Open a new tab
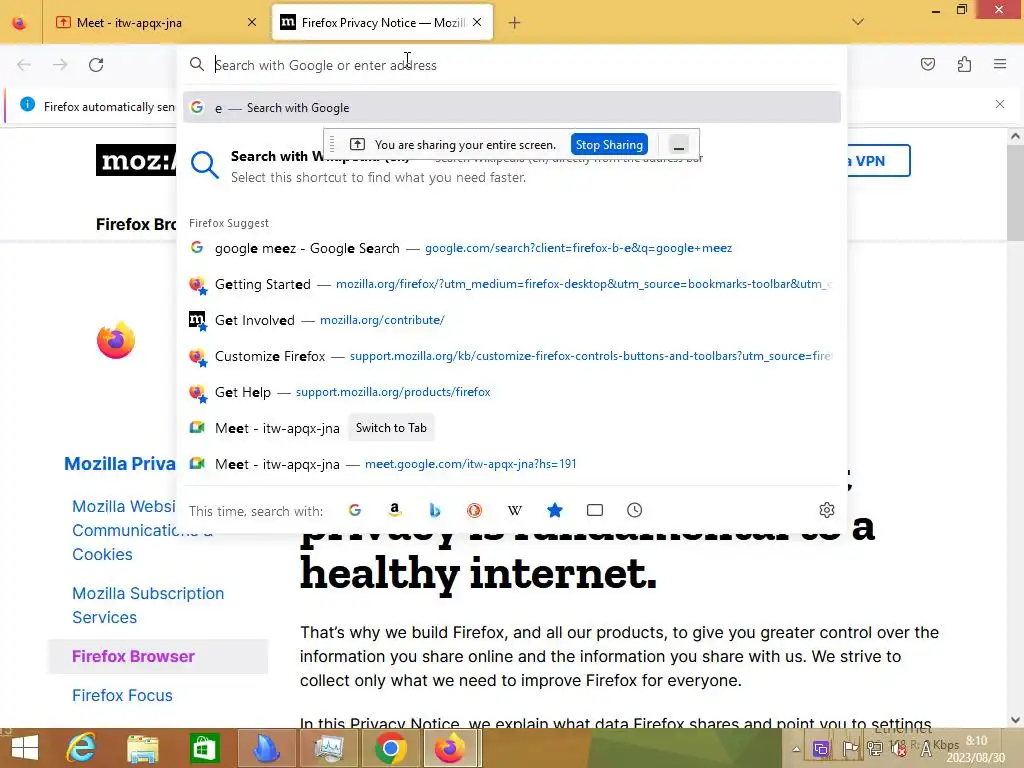Screen dimensions: 1024x768 (515, 23)
